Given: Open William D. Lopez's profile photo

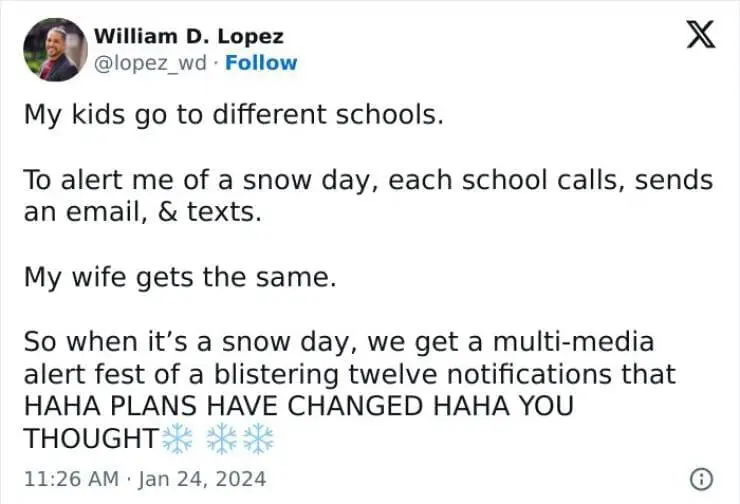Looking at the screenshot, I should (55, 48).
